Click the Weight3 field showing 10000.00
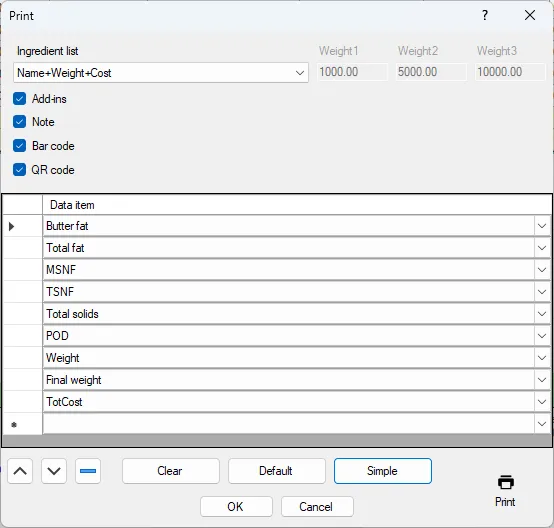Image resolution: width=554 pixels, height=528 pixels. 510,72
